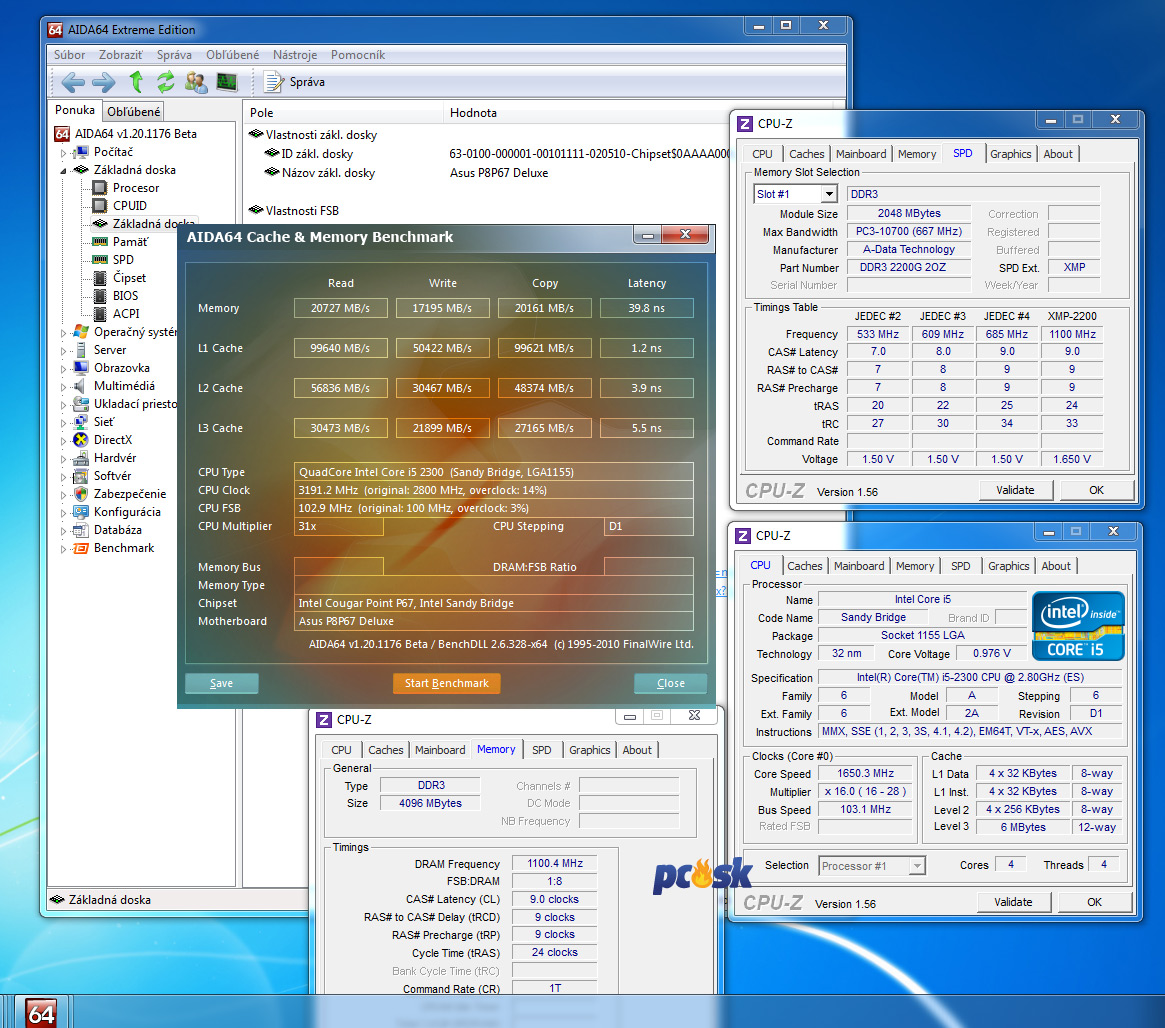Click the Obrazovka monitor icon
Image resolution: width=1165 pixels, height=1028 pixels.
coord(81,368)
